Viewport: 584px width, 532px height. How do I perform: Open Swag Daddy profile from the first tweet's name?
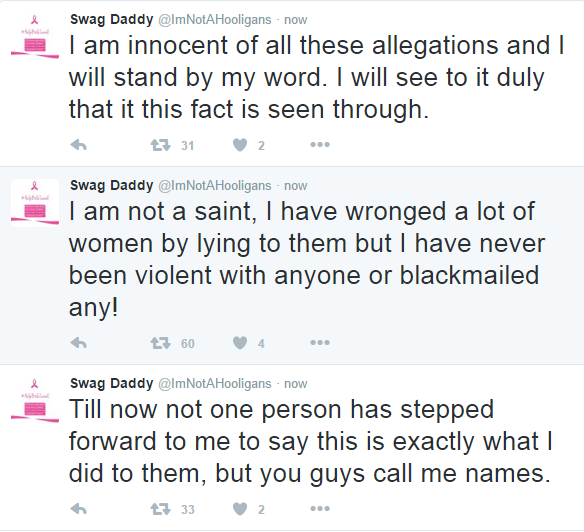click(112, 20)
